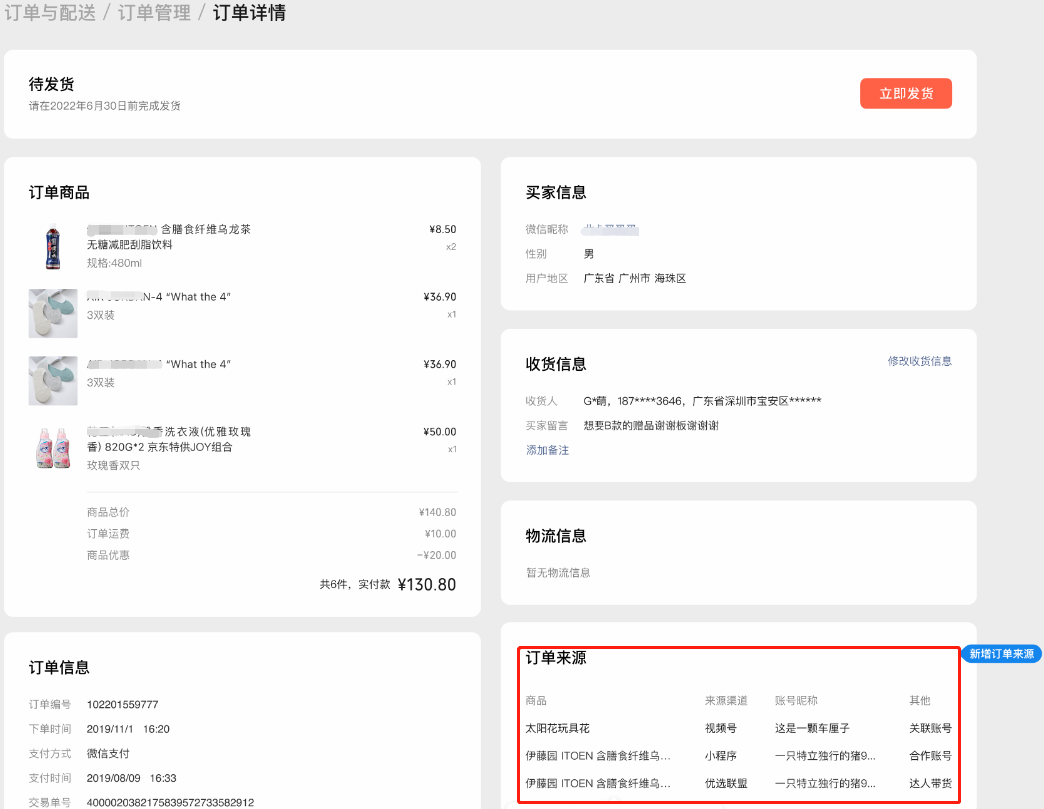Open the 修改收货信息 link
Screen dimensions: 1044x809
pos(919,361)
